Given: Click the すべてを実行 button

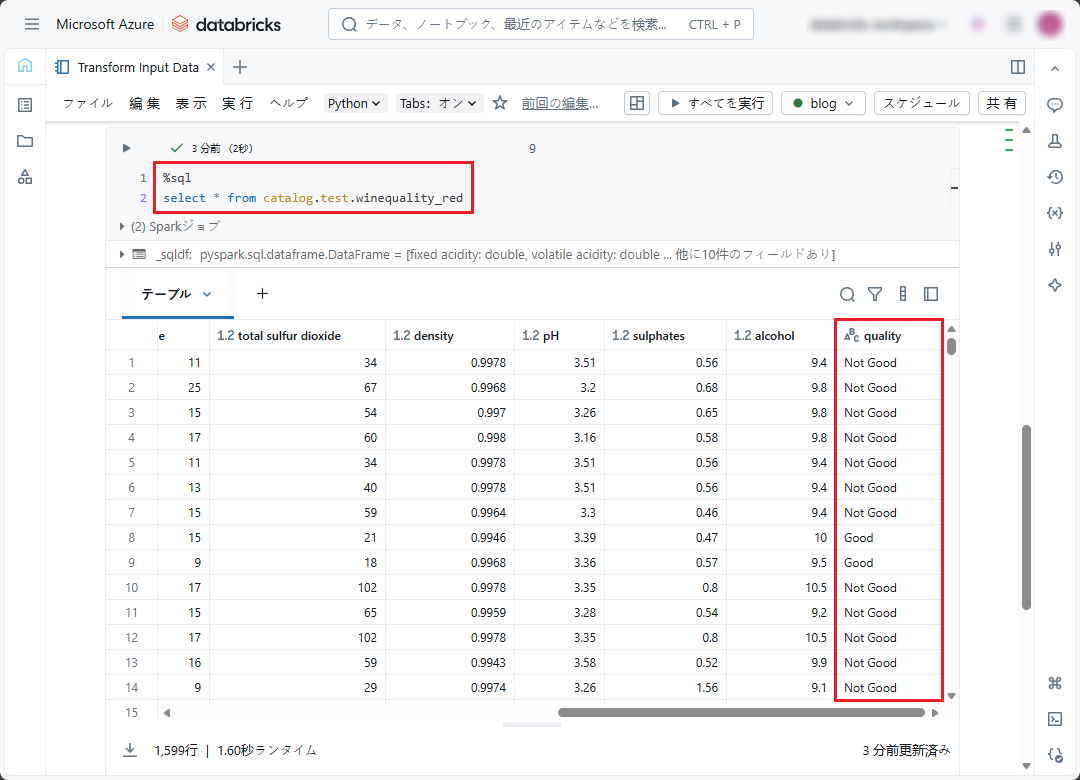Looking at the screenshot, I should tap(715, 103).
